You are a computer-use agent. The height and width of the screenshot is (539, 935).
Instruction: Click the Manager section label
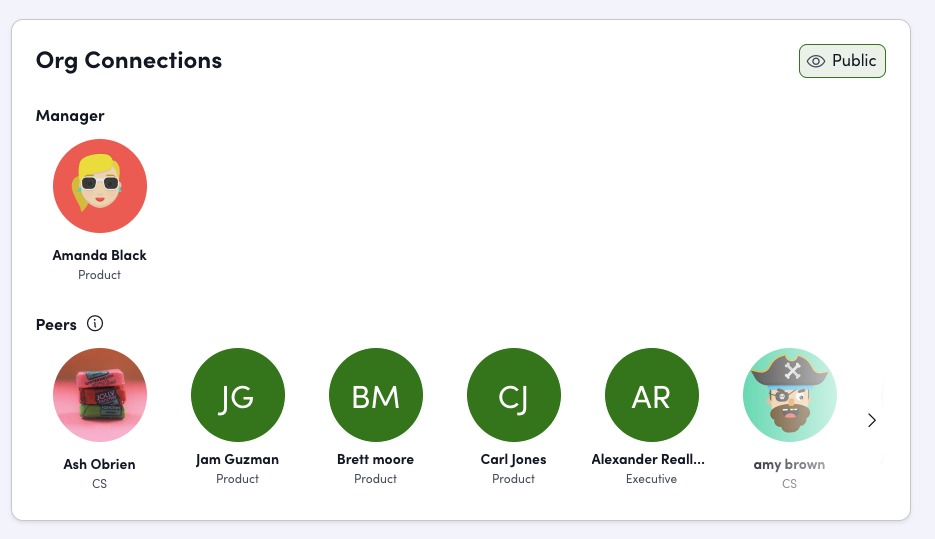pyautogui.click(x=70, y=116)
